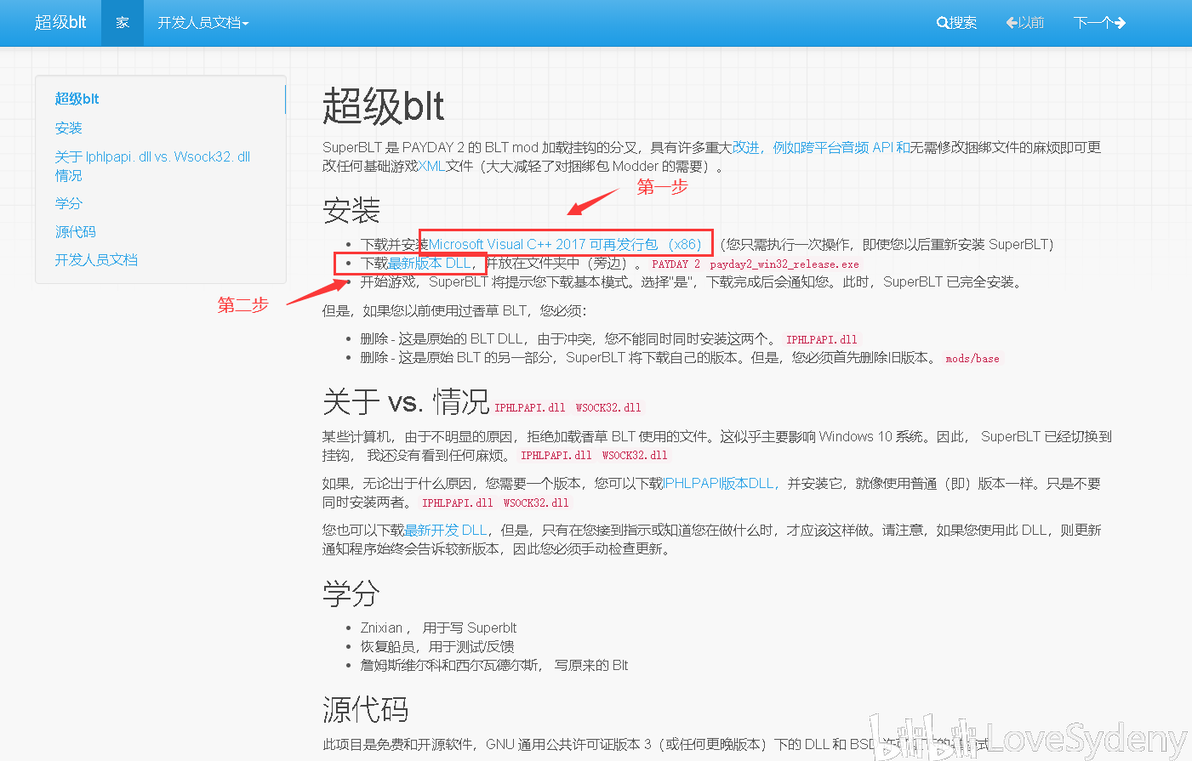Image resolution: width=1192 pixels, height=761 pixels.
Task: Click the 超级blt main page heading
Action: click(x=383, y=106)
